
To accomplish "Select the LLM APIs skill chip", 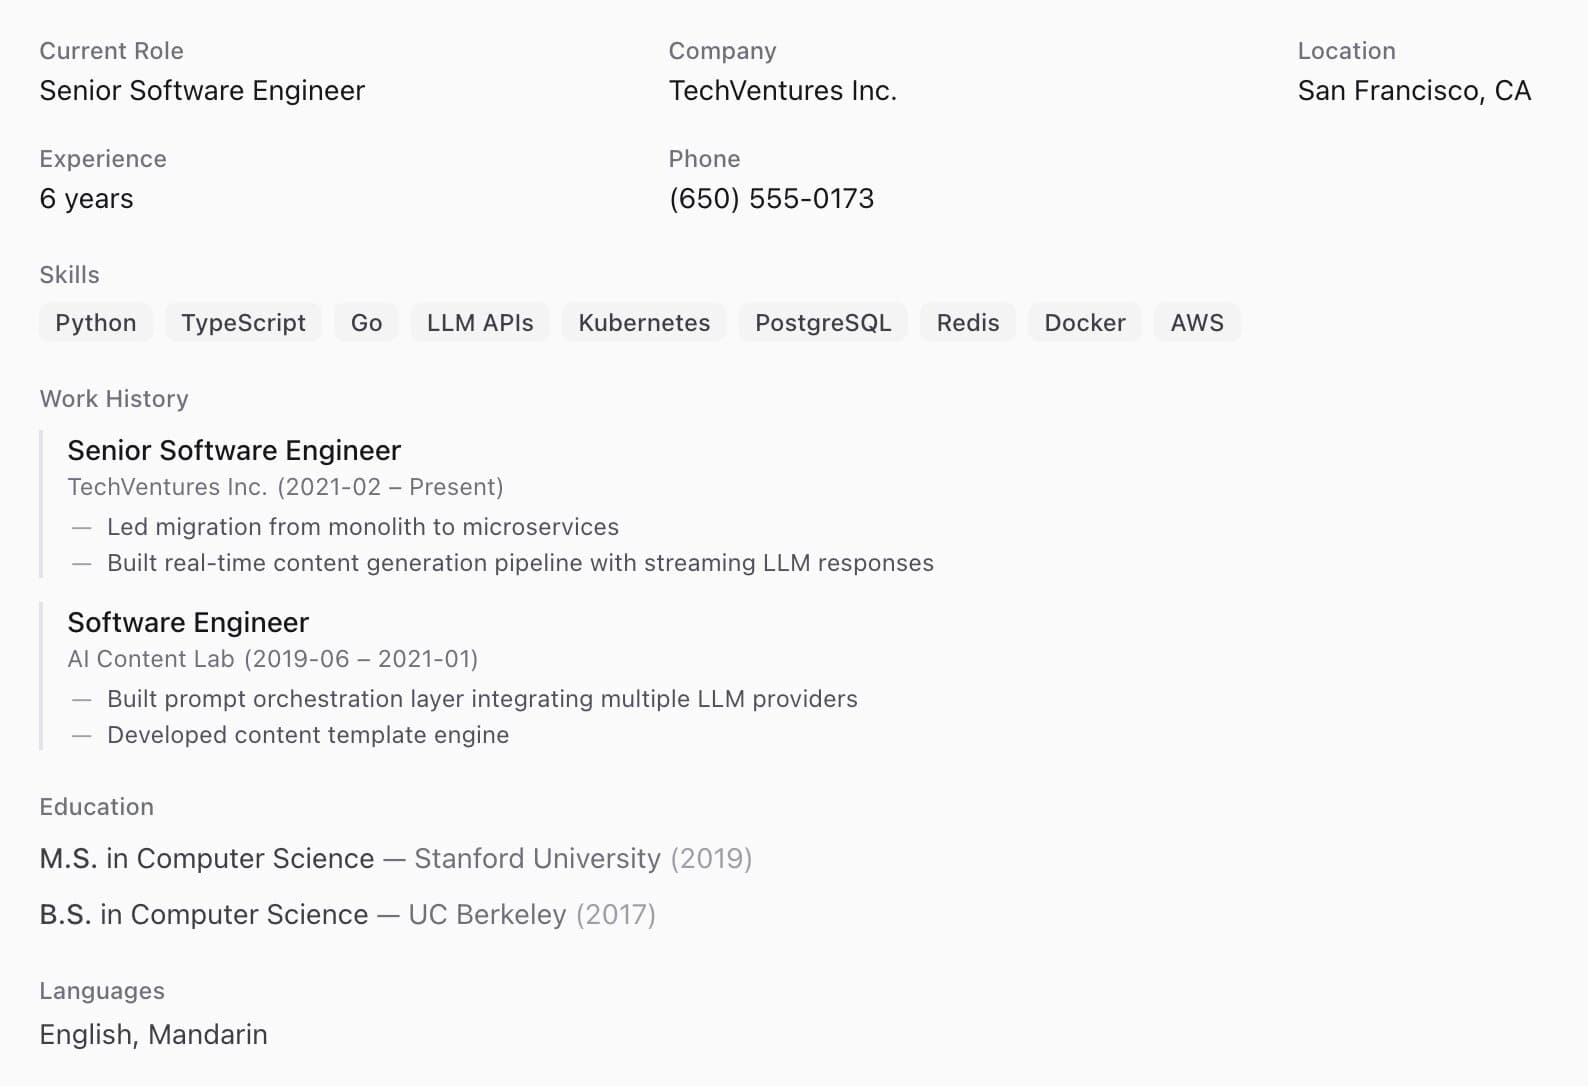I will click(x=480, y=323).
